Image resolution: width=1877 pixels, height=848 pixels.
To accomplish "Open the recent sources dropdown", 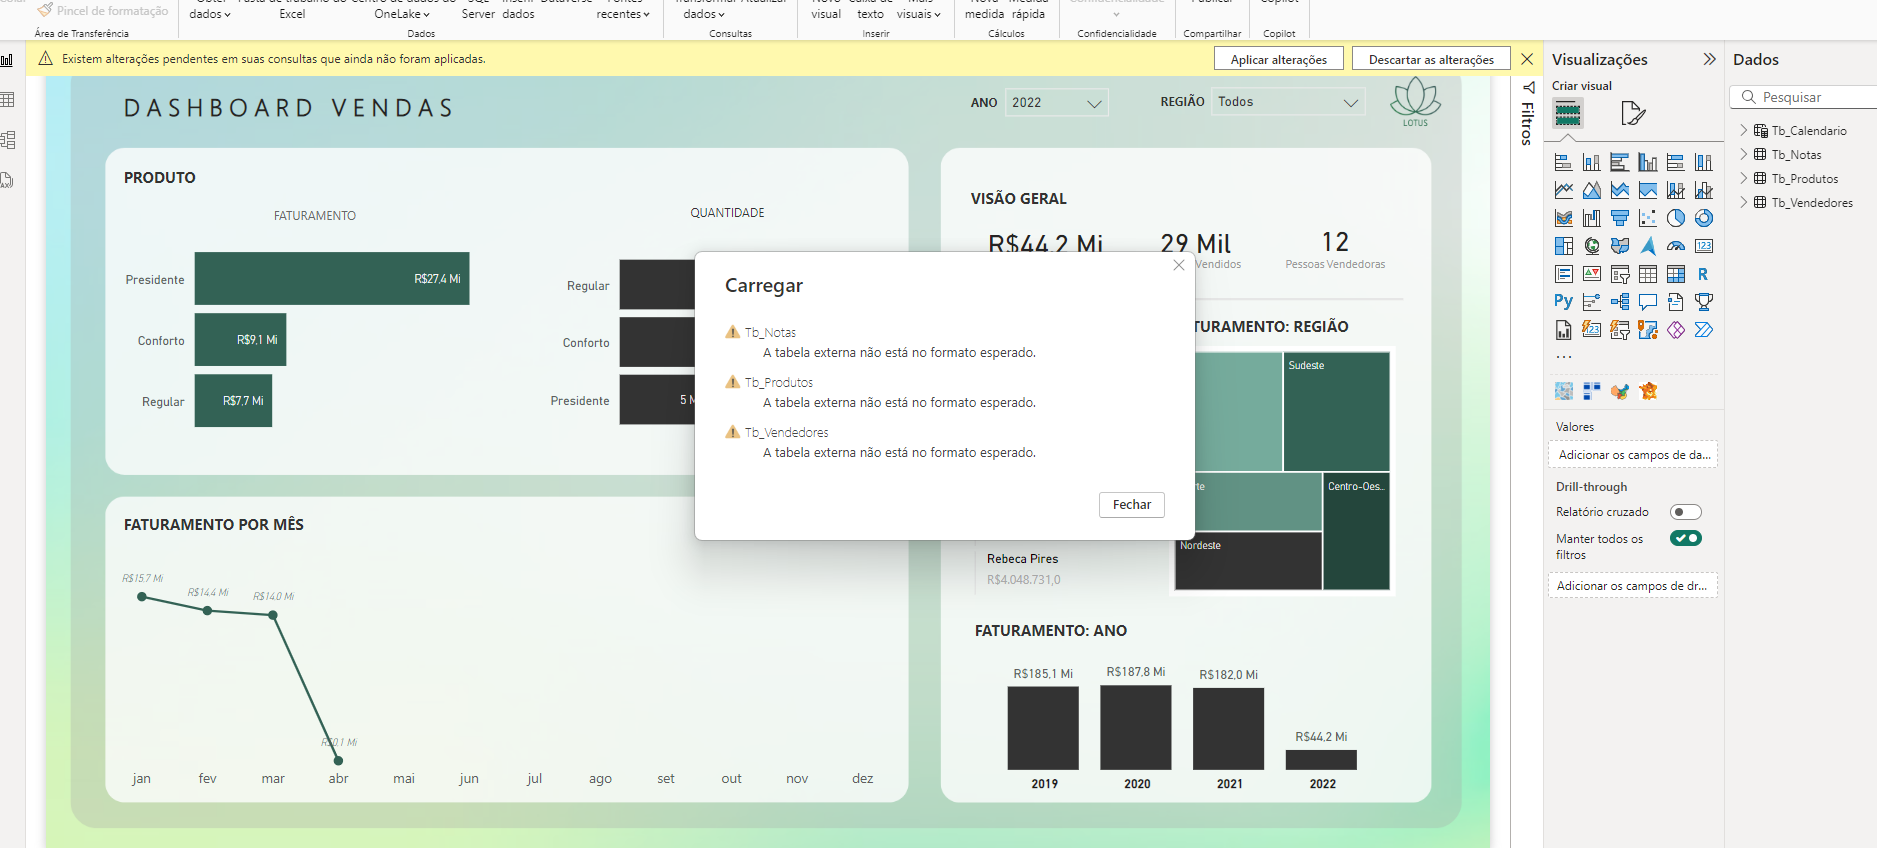I will point(623,14).
